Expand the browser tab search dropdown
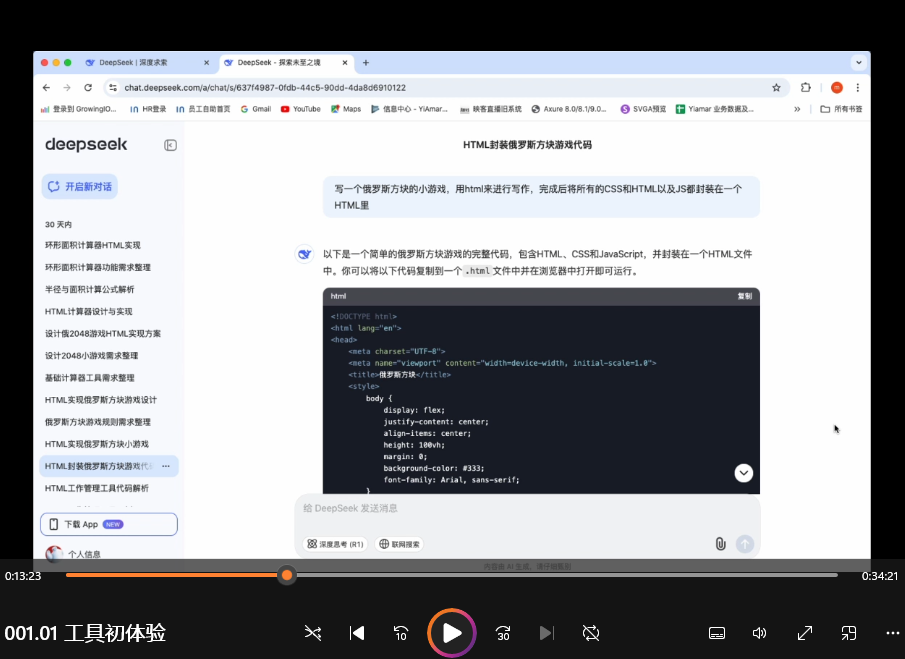 point(858,62)
